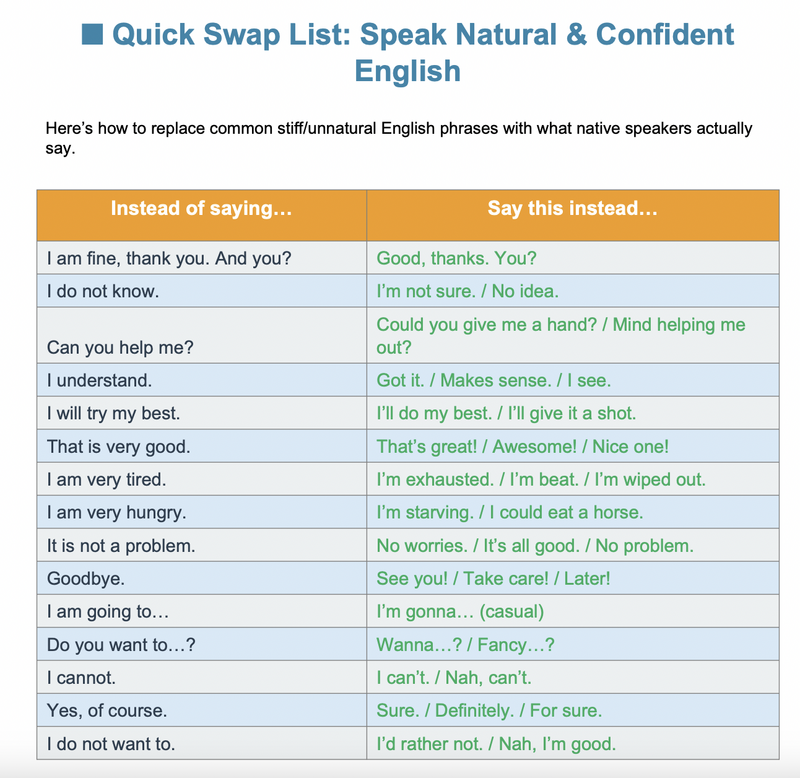Click the blue square icon before the title
The image size is (800, 778).
[x=92, y=34]
